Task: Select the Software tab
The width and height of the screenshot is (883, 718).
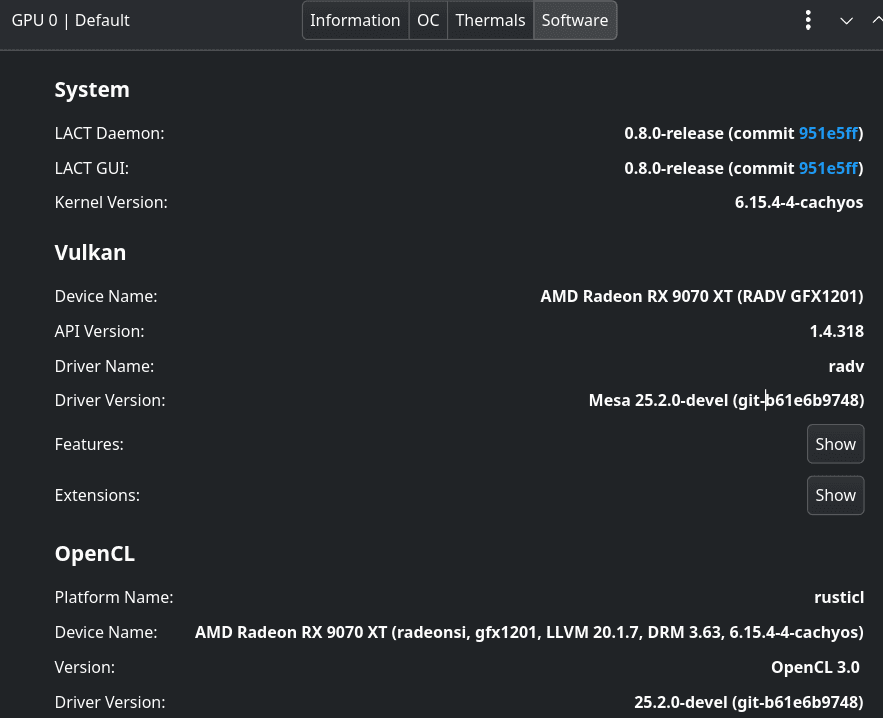Action: point(575,20)
